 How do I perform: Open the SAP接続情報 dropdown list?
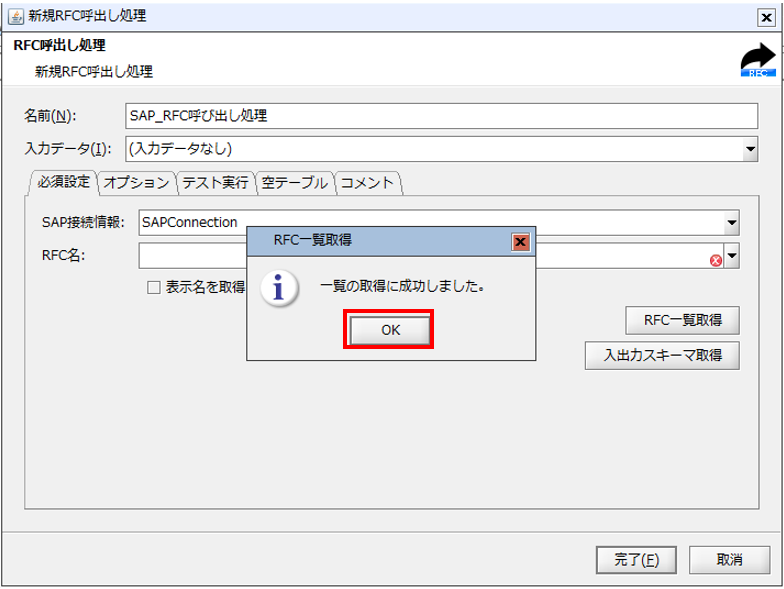(731, 223)
